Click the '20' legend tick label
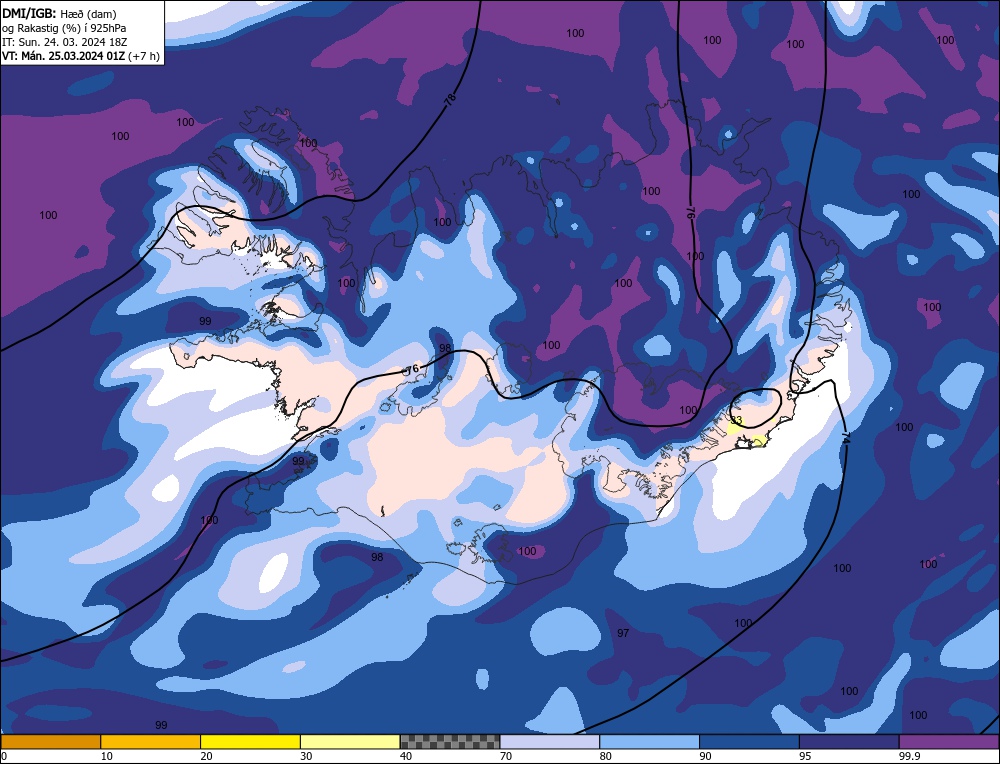The height and width of the screenshot is (764, 1000). click(x=206, y=756)
